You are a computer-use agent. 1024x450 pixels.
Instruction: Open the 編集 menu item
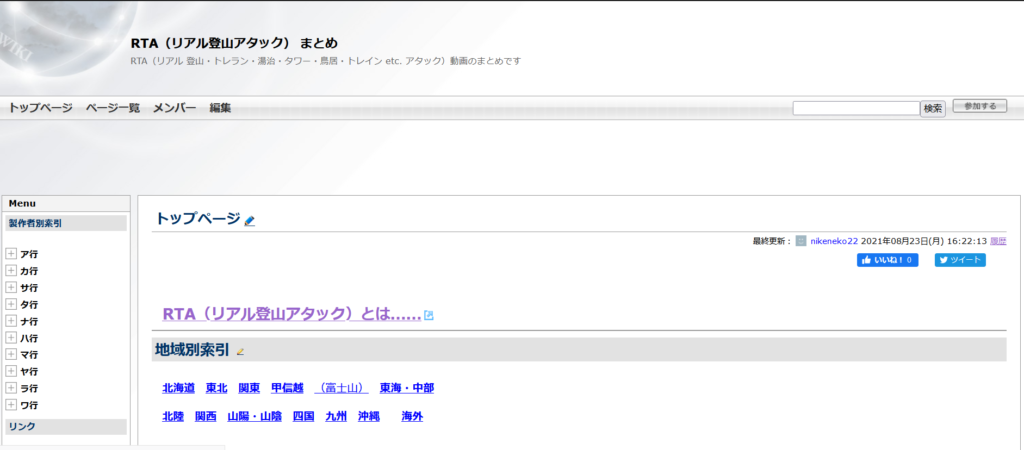(x=220, y=108)
